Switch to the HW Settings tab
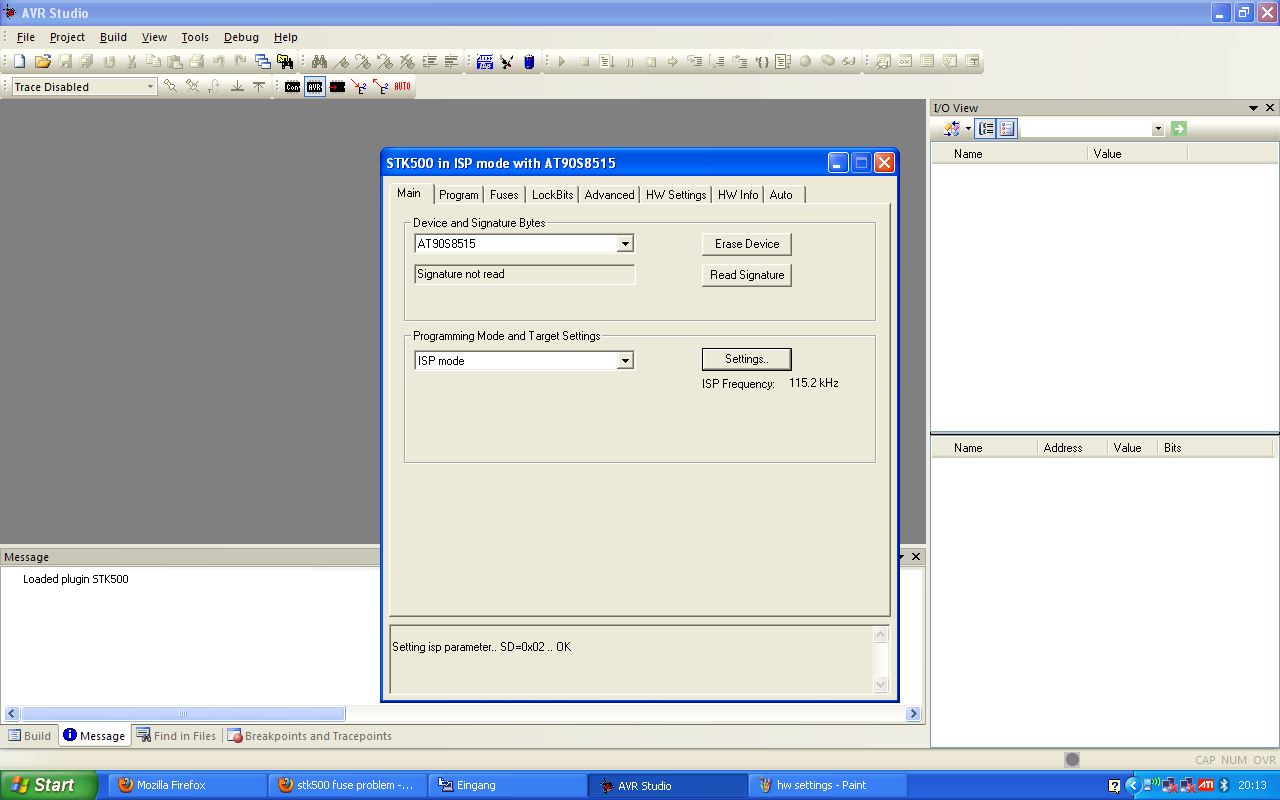This screenshot has height=800, width=1280. pos(676,195)
